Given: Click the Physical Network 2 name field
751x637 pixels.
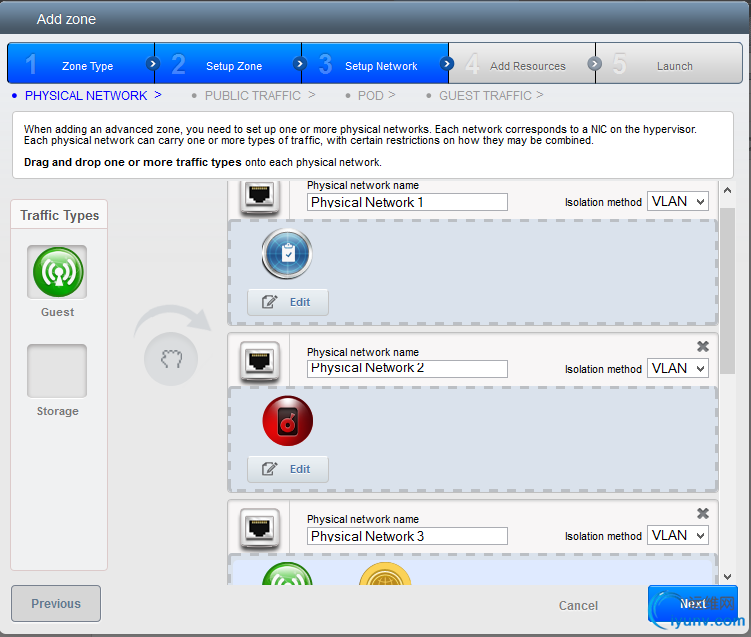Looking at the screenshot, I should point(407,369).
